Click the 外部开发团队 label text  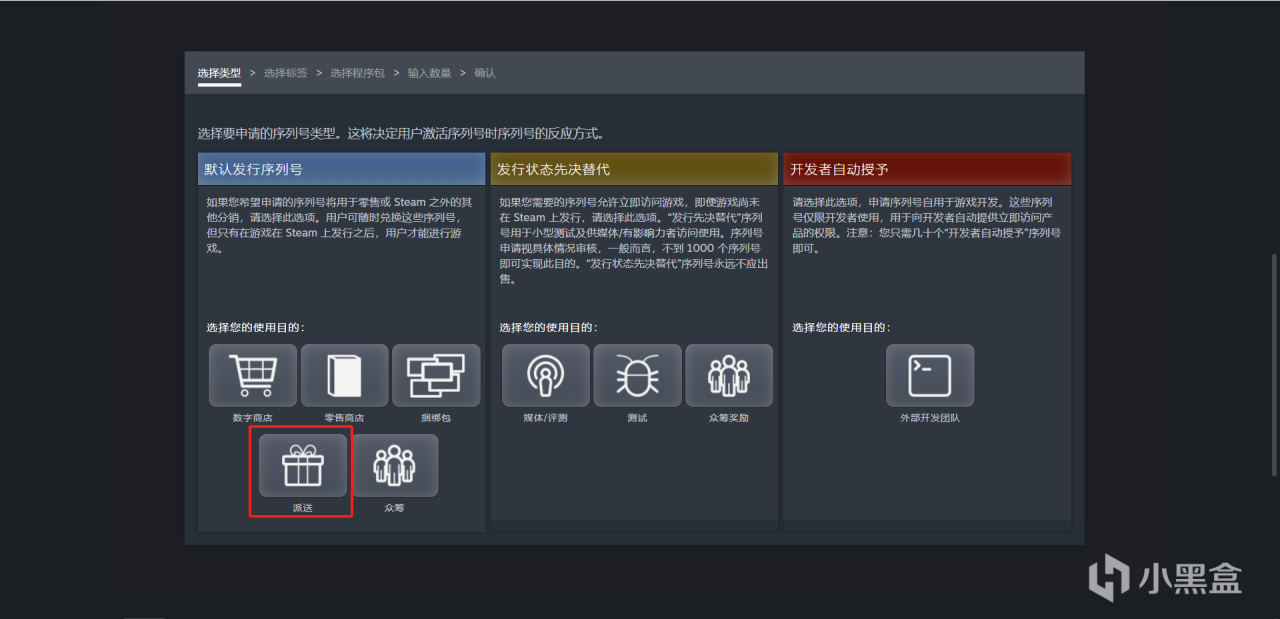click(930, 418)
